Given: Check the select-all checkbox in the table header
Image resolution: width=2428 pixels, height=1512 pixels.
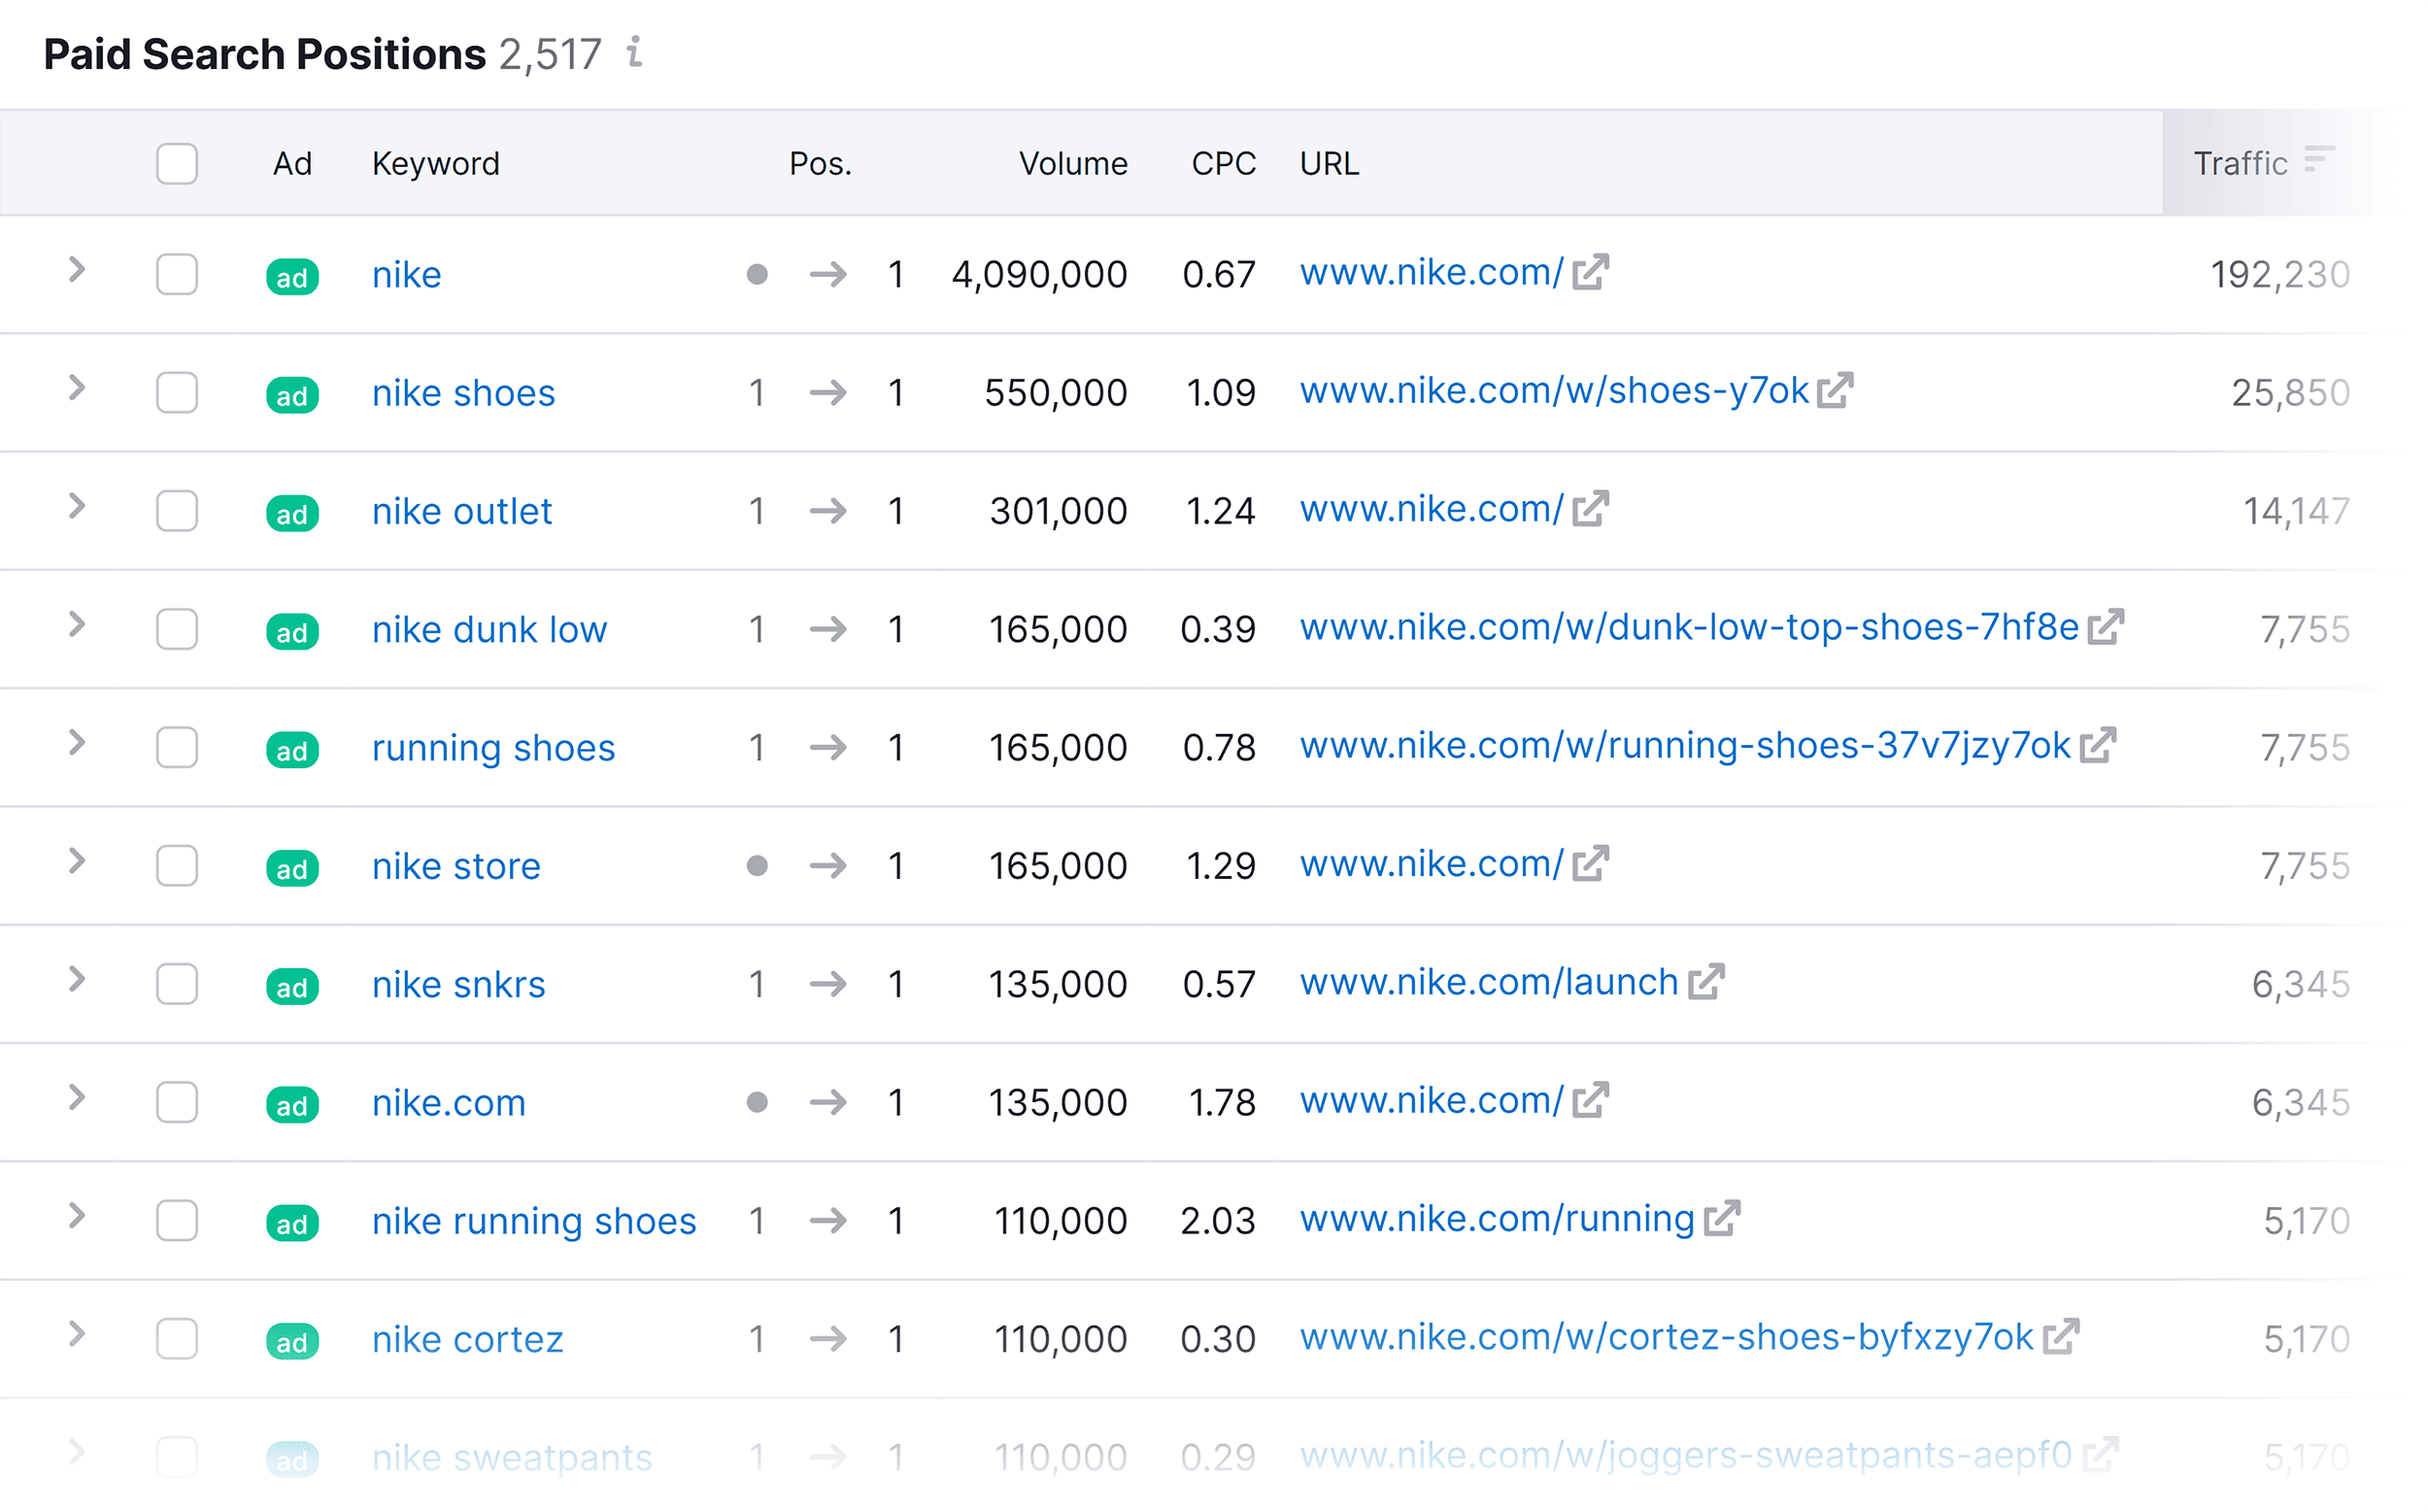Looking at the screenshot, I should tap(176, 165).
